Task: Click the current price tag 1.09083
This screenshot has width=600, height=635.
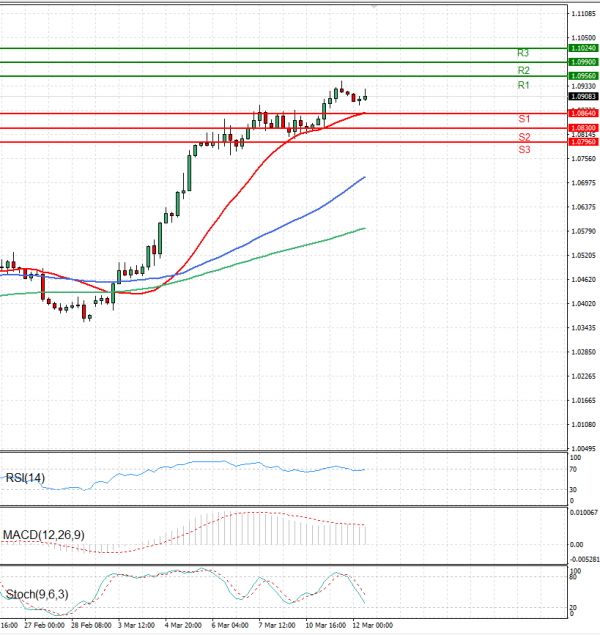Action: (x=582, y=97)
